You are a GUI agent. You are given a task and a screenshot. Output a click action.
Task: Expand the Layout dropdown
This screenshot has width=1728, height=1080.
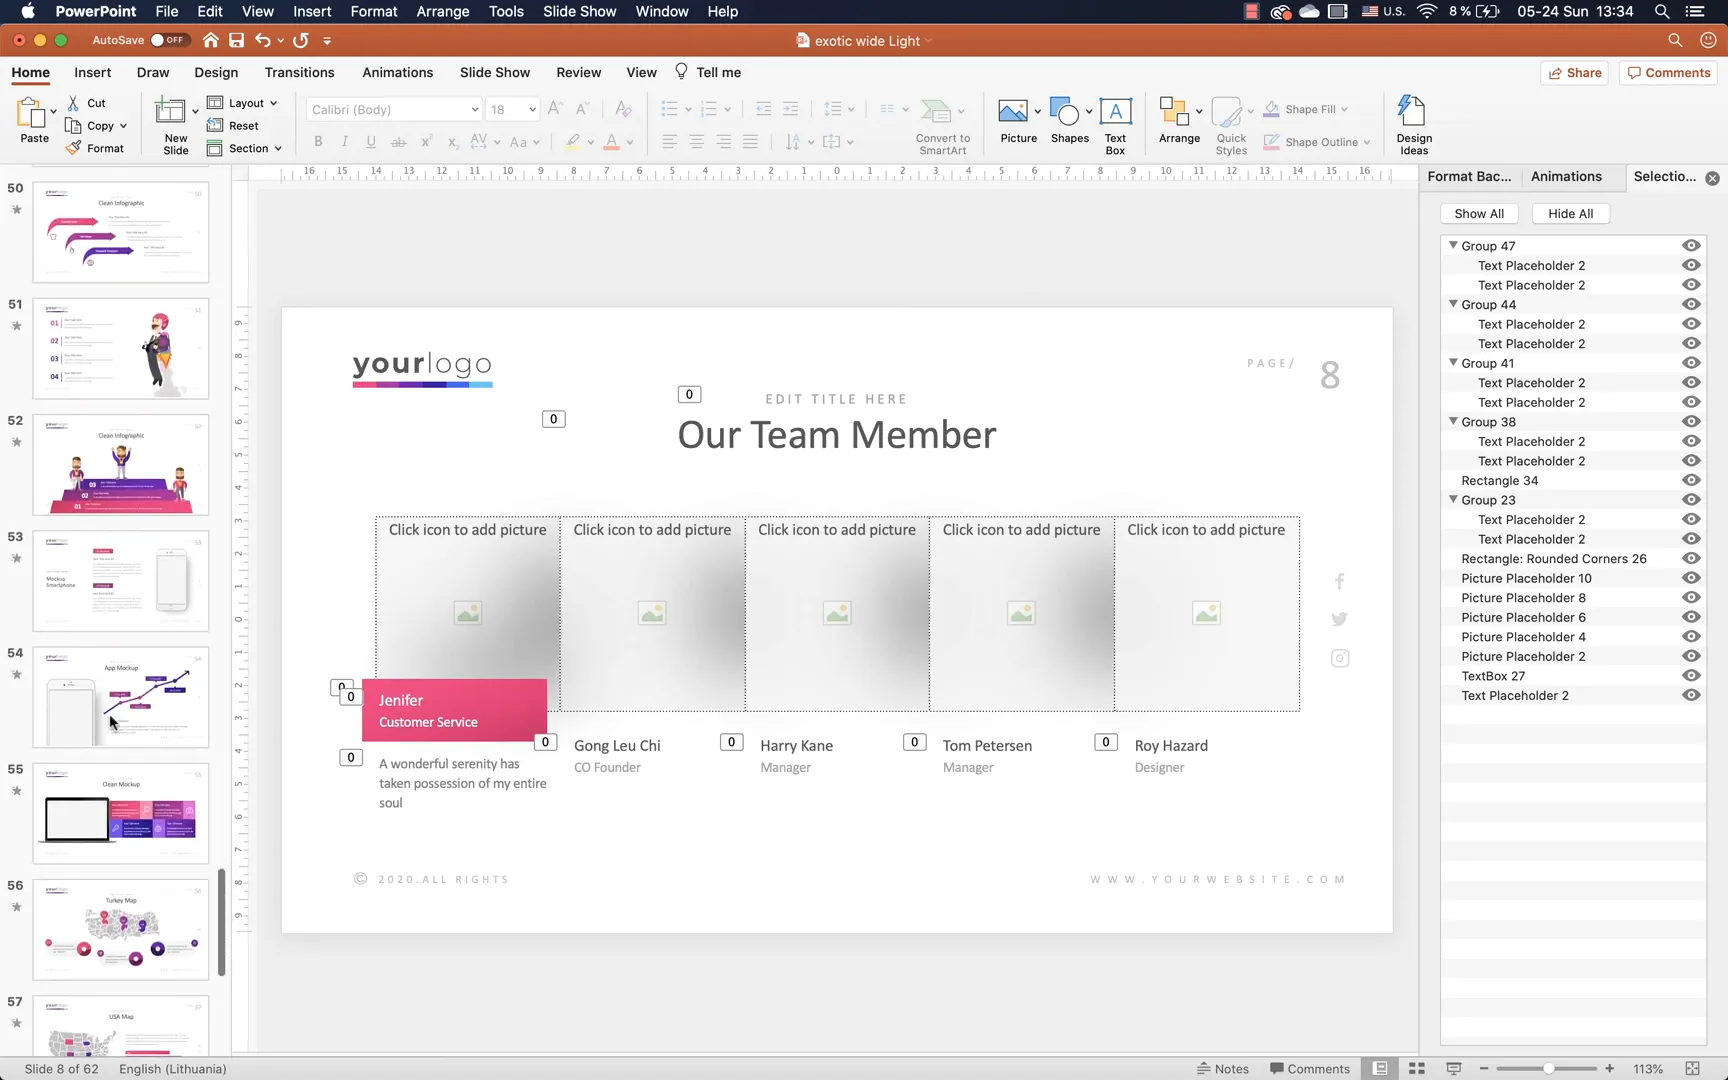[x=272, y=103]
